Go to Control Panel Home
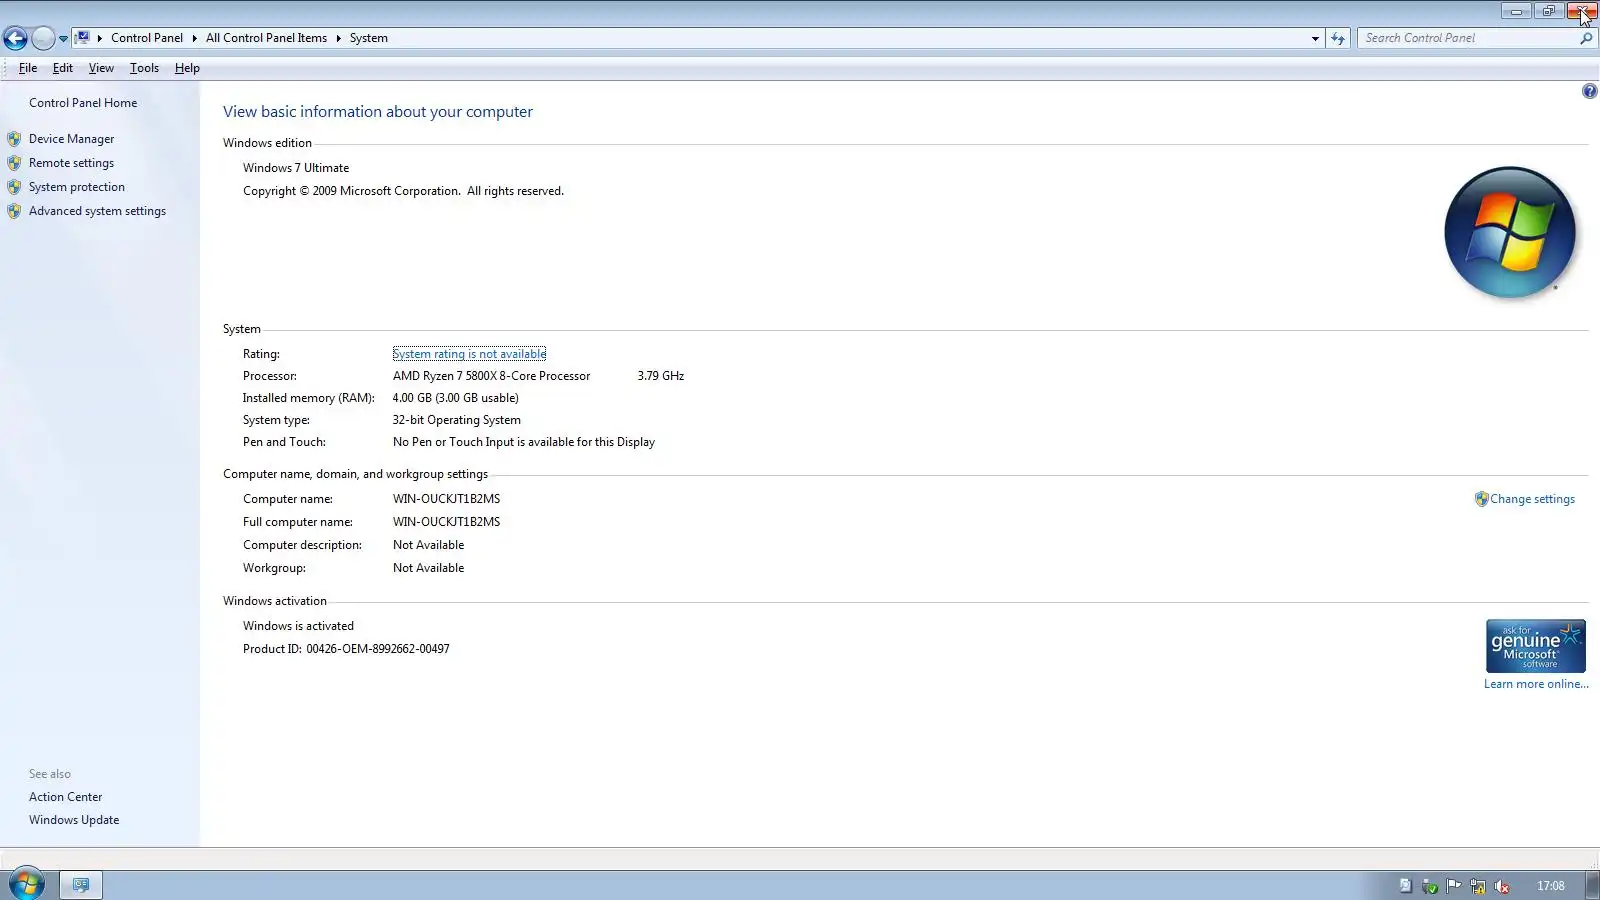This screenshot has height=900, width=1600. (x=83, y=103)
